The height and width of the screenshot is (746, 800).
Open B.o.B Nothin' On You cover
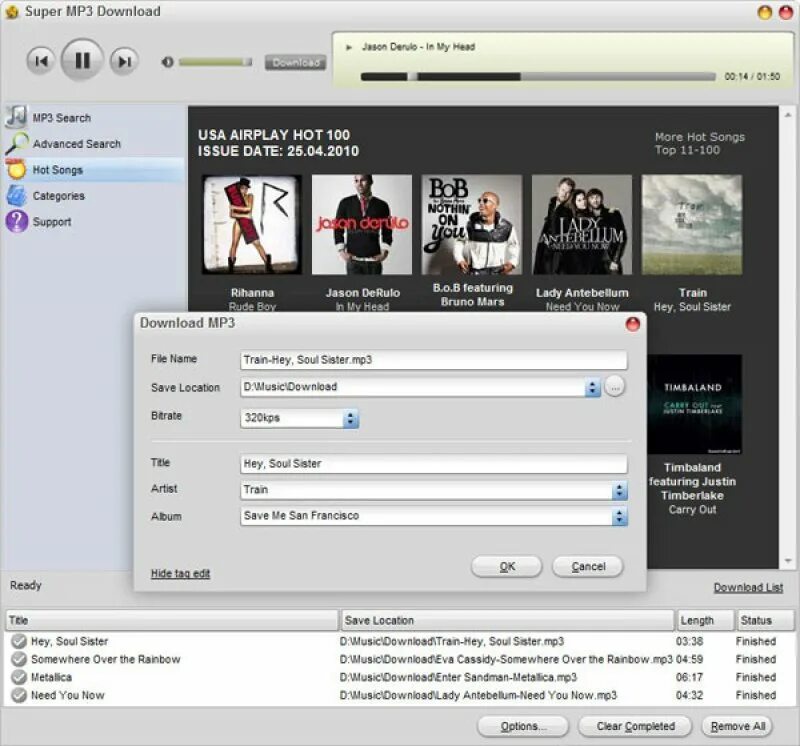tap(472, 225)
